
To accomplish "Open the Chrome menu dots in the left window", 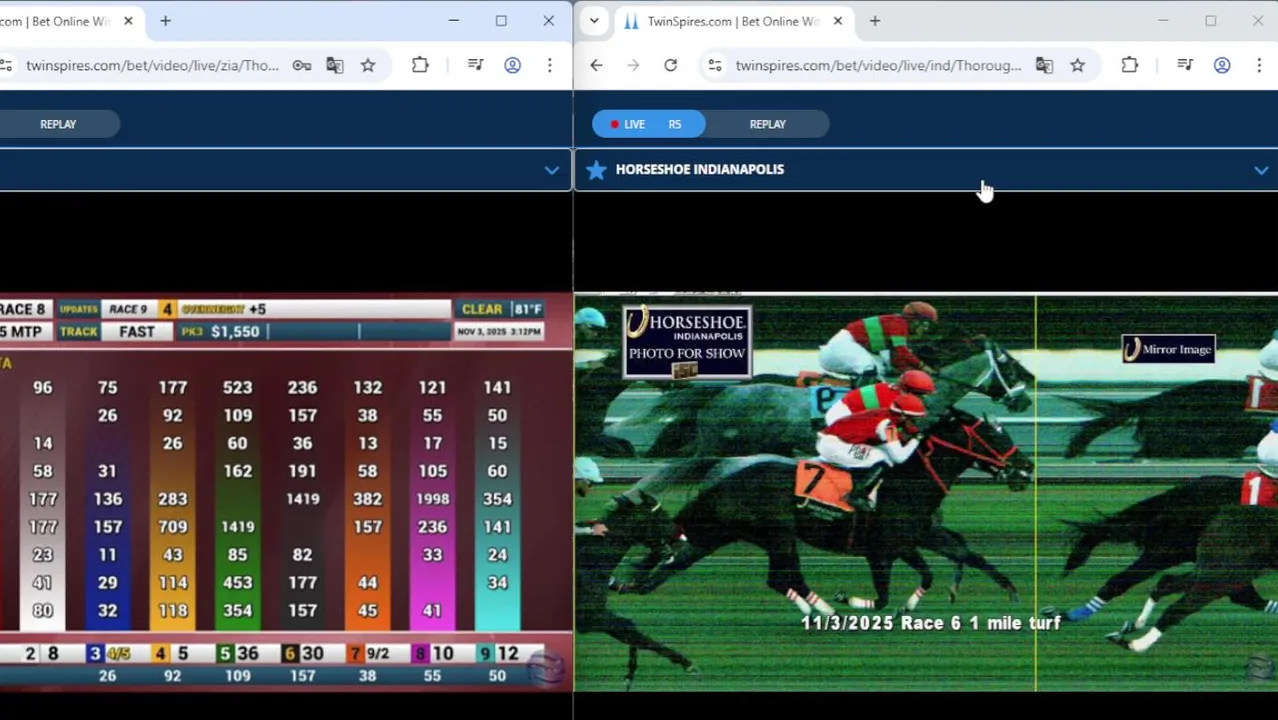I will (x=549, y=65).
